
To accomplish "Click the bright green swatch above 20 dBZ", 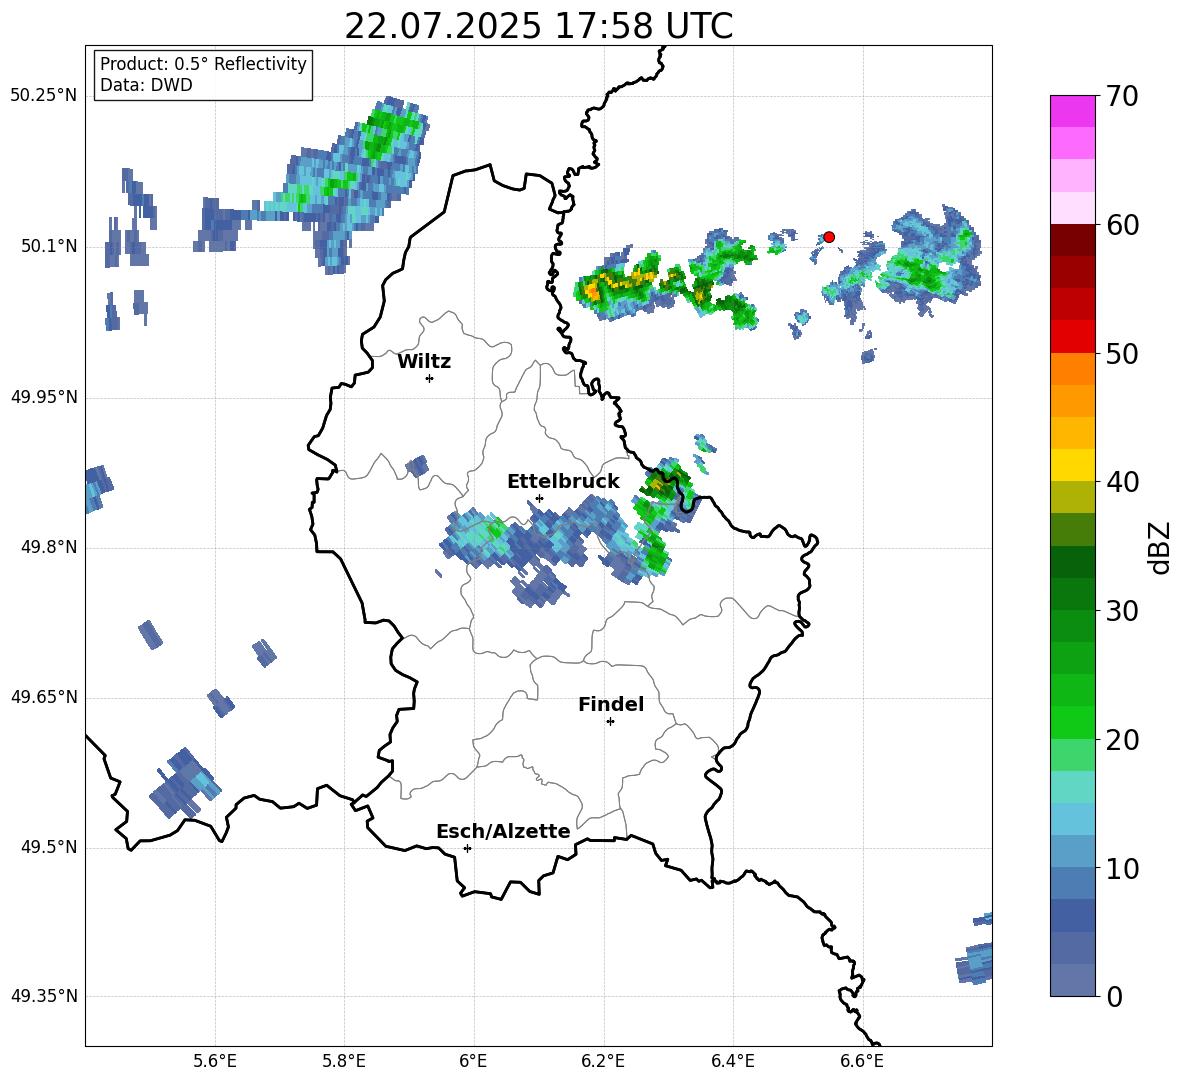I will [1072, 722].
